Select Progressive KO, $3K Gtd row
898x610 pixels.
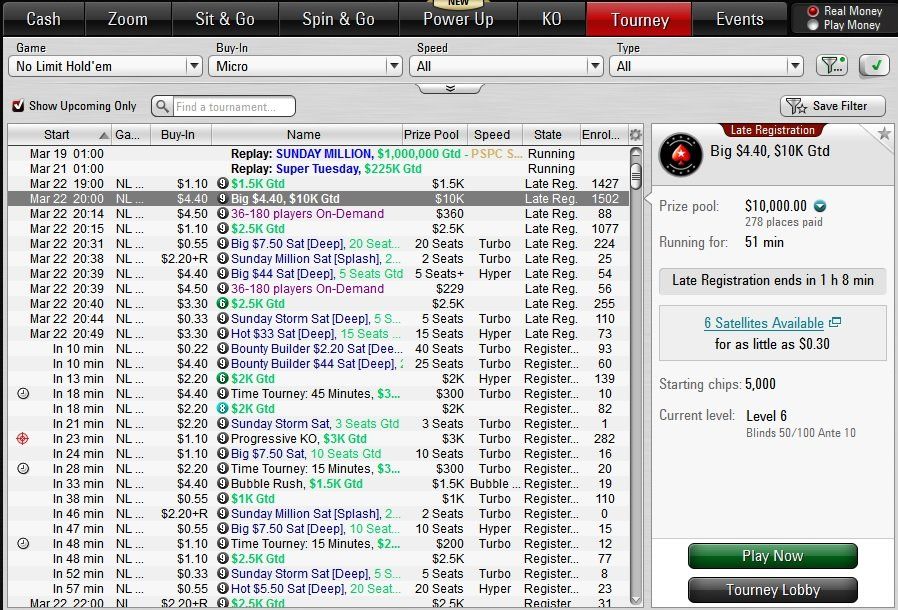pyautogui.click(x=318, y=439)
